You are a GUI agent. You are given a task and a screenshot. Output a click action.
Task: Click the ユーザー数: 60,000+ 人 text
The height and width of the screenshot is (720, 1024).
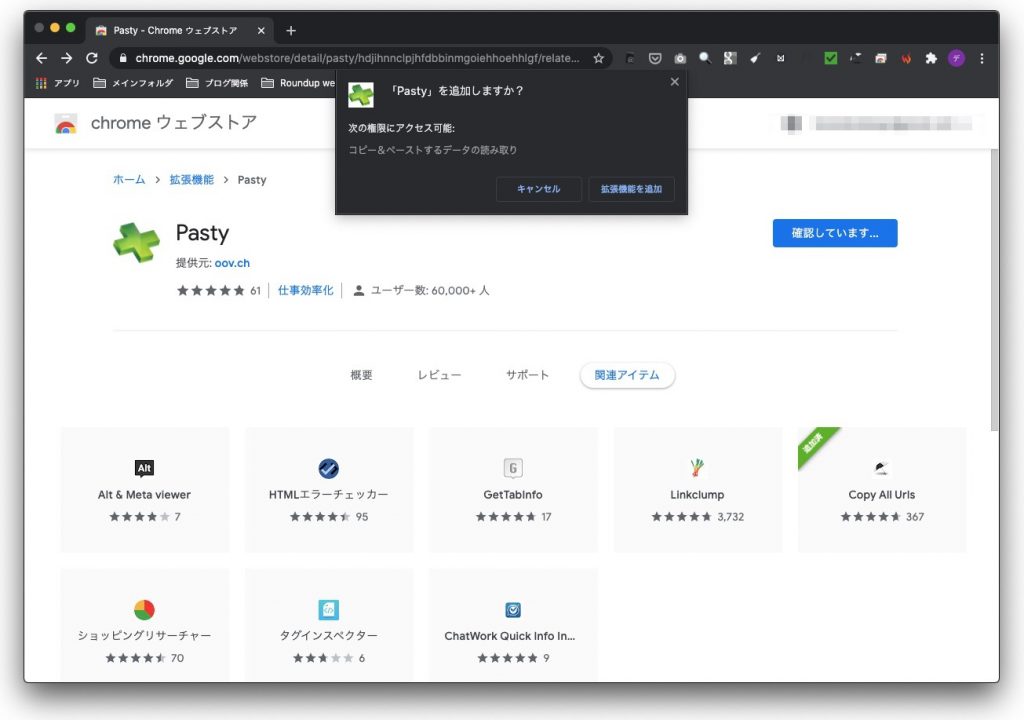click(x=430, y=290)
